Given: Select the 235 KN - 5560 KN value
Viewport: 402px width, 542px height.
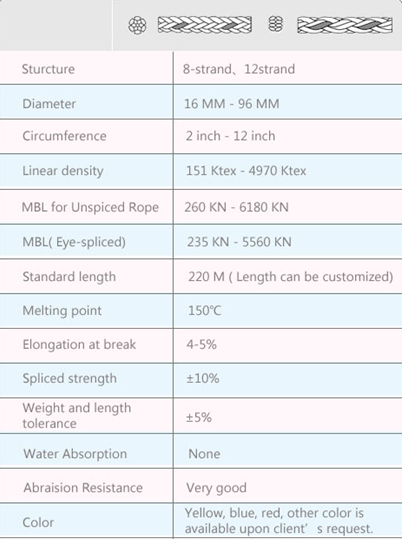Looking at the screenshot, I should tap(239, 242).
